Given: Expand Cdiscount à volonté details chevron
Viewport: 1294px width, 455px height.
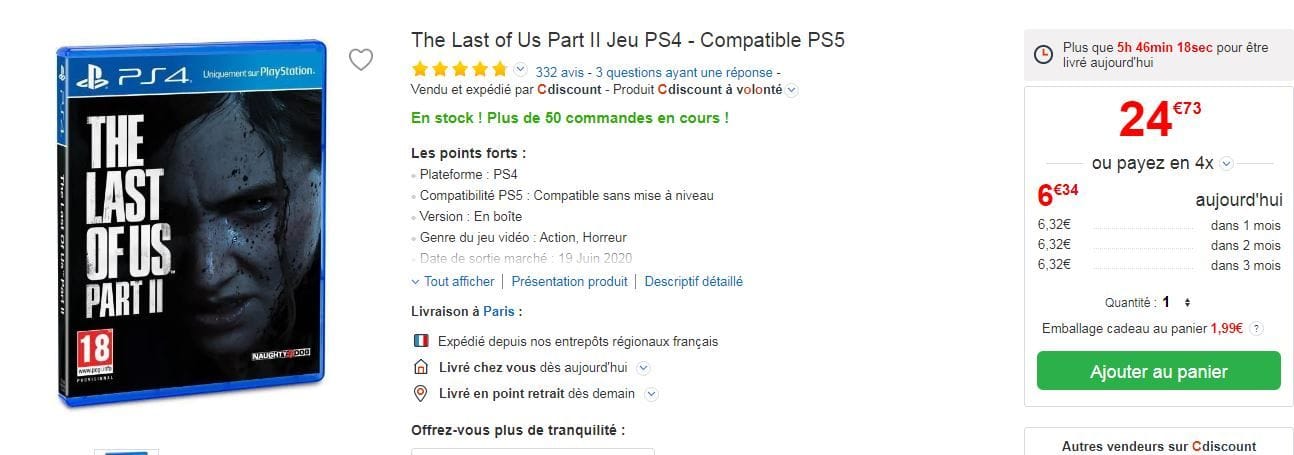Looking at the screenshot, I should 791,90.
